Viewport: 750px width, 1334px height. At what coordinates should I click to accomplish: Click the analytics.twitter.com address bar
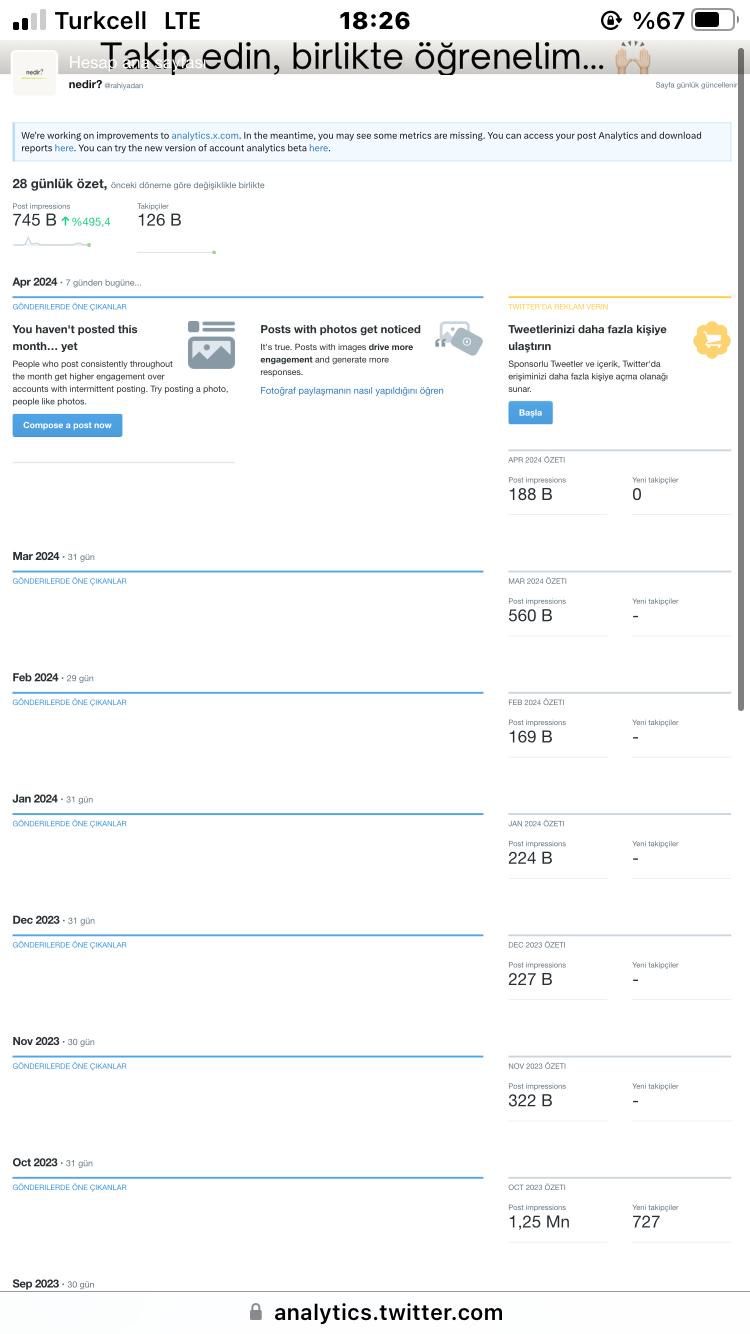(375, 1312)
